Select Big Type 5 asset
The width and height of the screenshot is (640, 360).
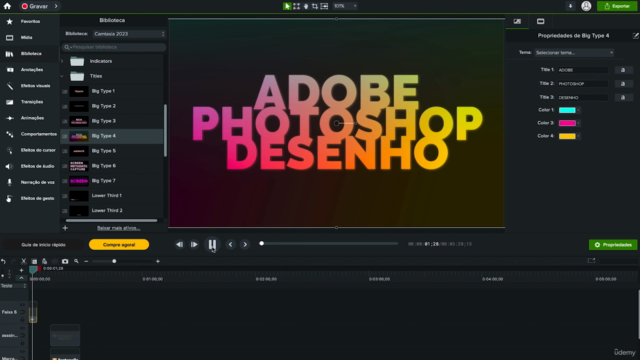(112, 151)
